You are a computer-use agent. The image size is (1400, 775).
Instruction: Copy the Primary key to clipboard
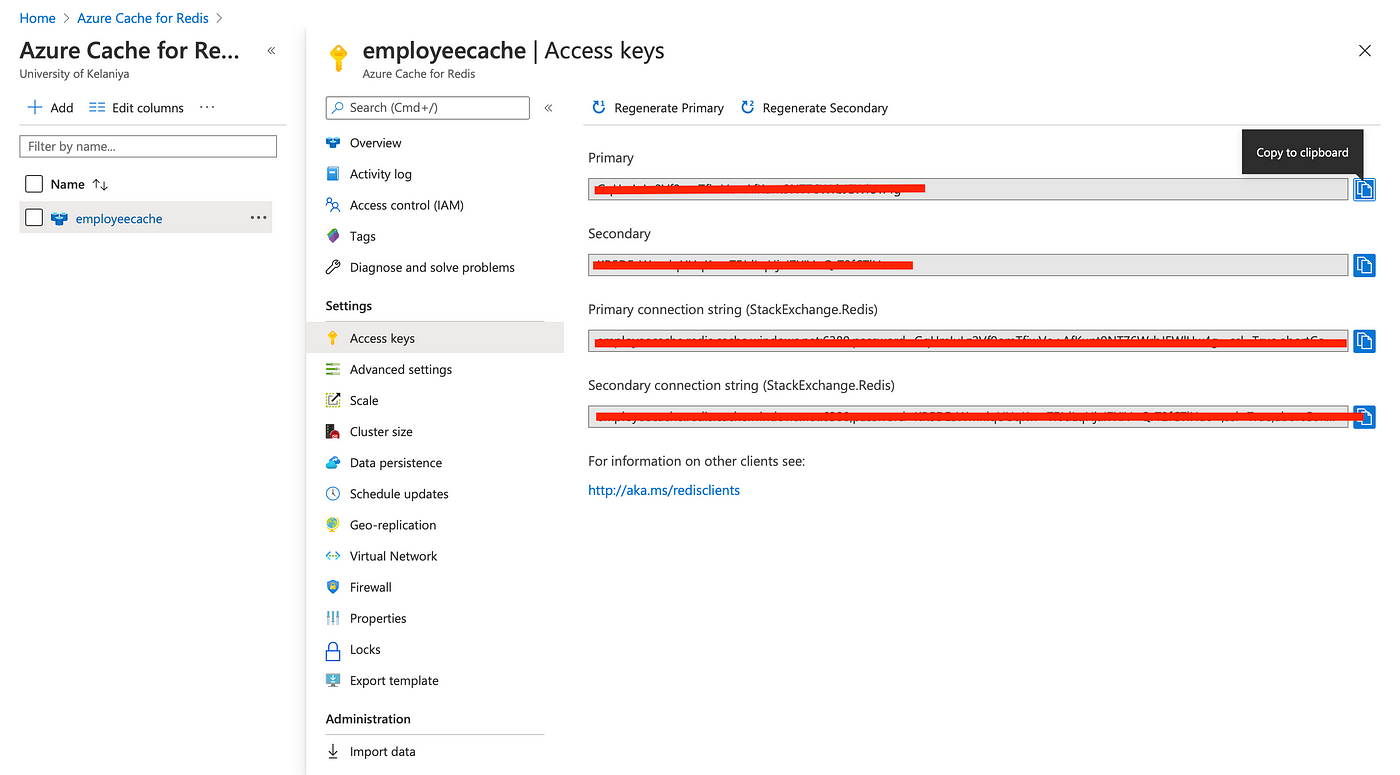1364,189
